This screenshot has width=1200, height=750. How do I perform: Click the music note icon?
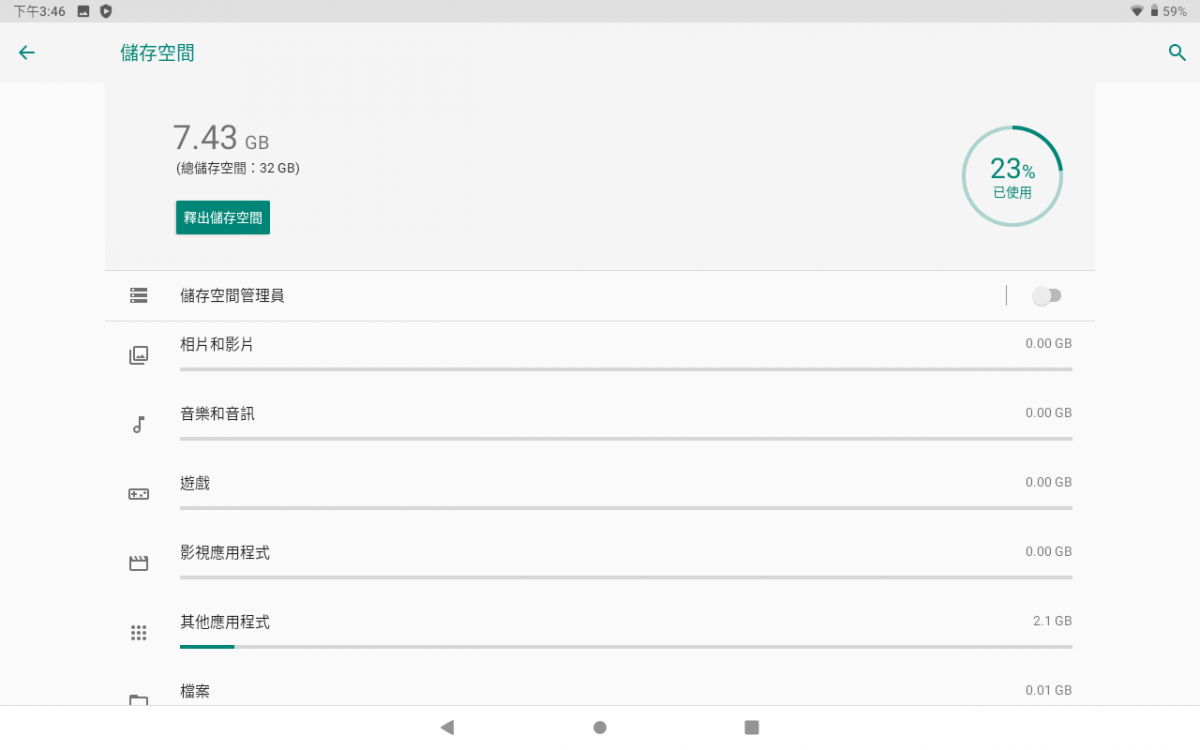pyautogui.click(x=138, y=425)
